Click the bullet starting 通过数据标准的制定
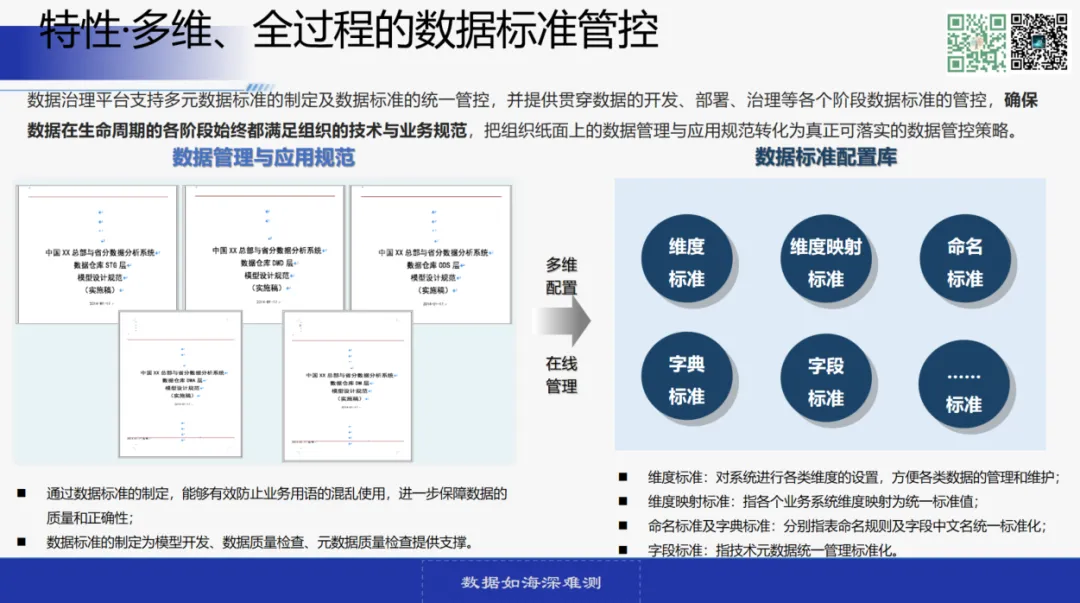 point(277,505)
